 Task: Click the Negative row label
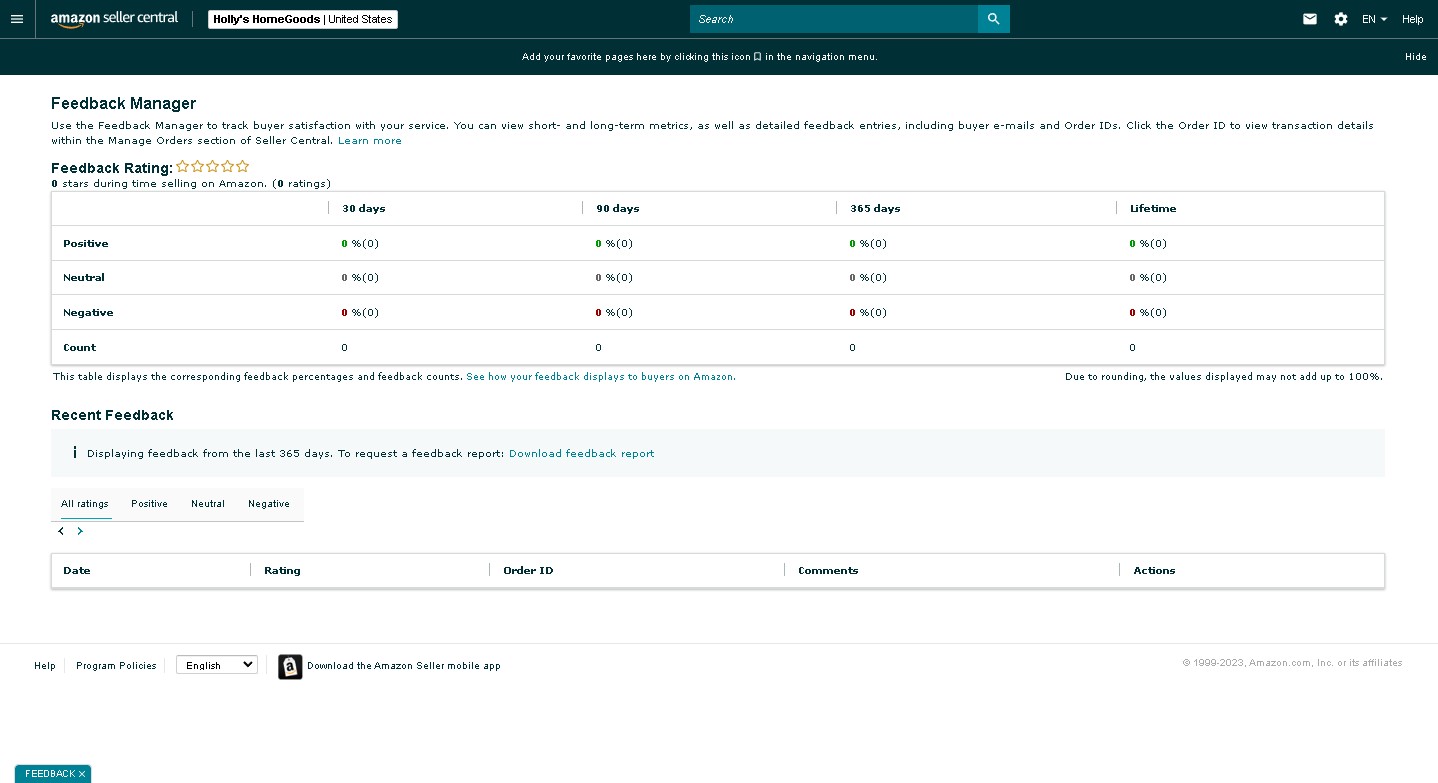point(88,313)
